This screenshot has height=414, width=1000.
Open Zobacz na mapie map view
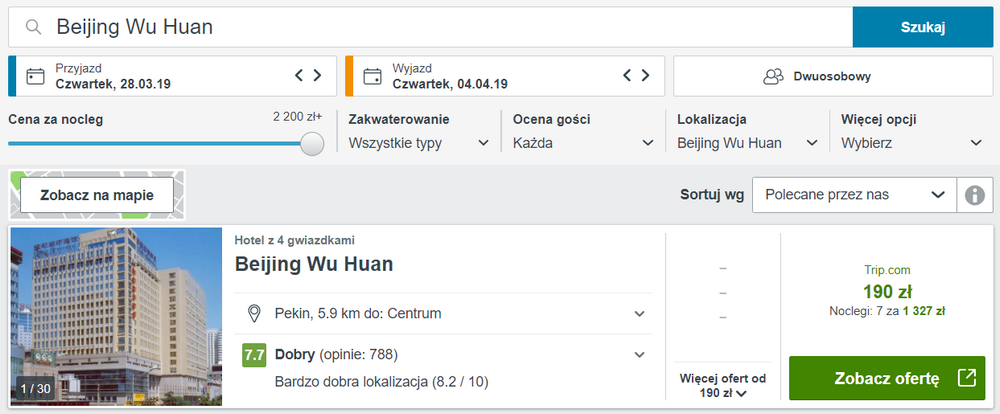(97, 195)
